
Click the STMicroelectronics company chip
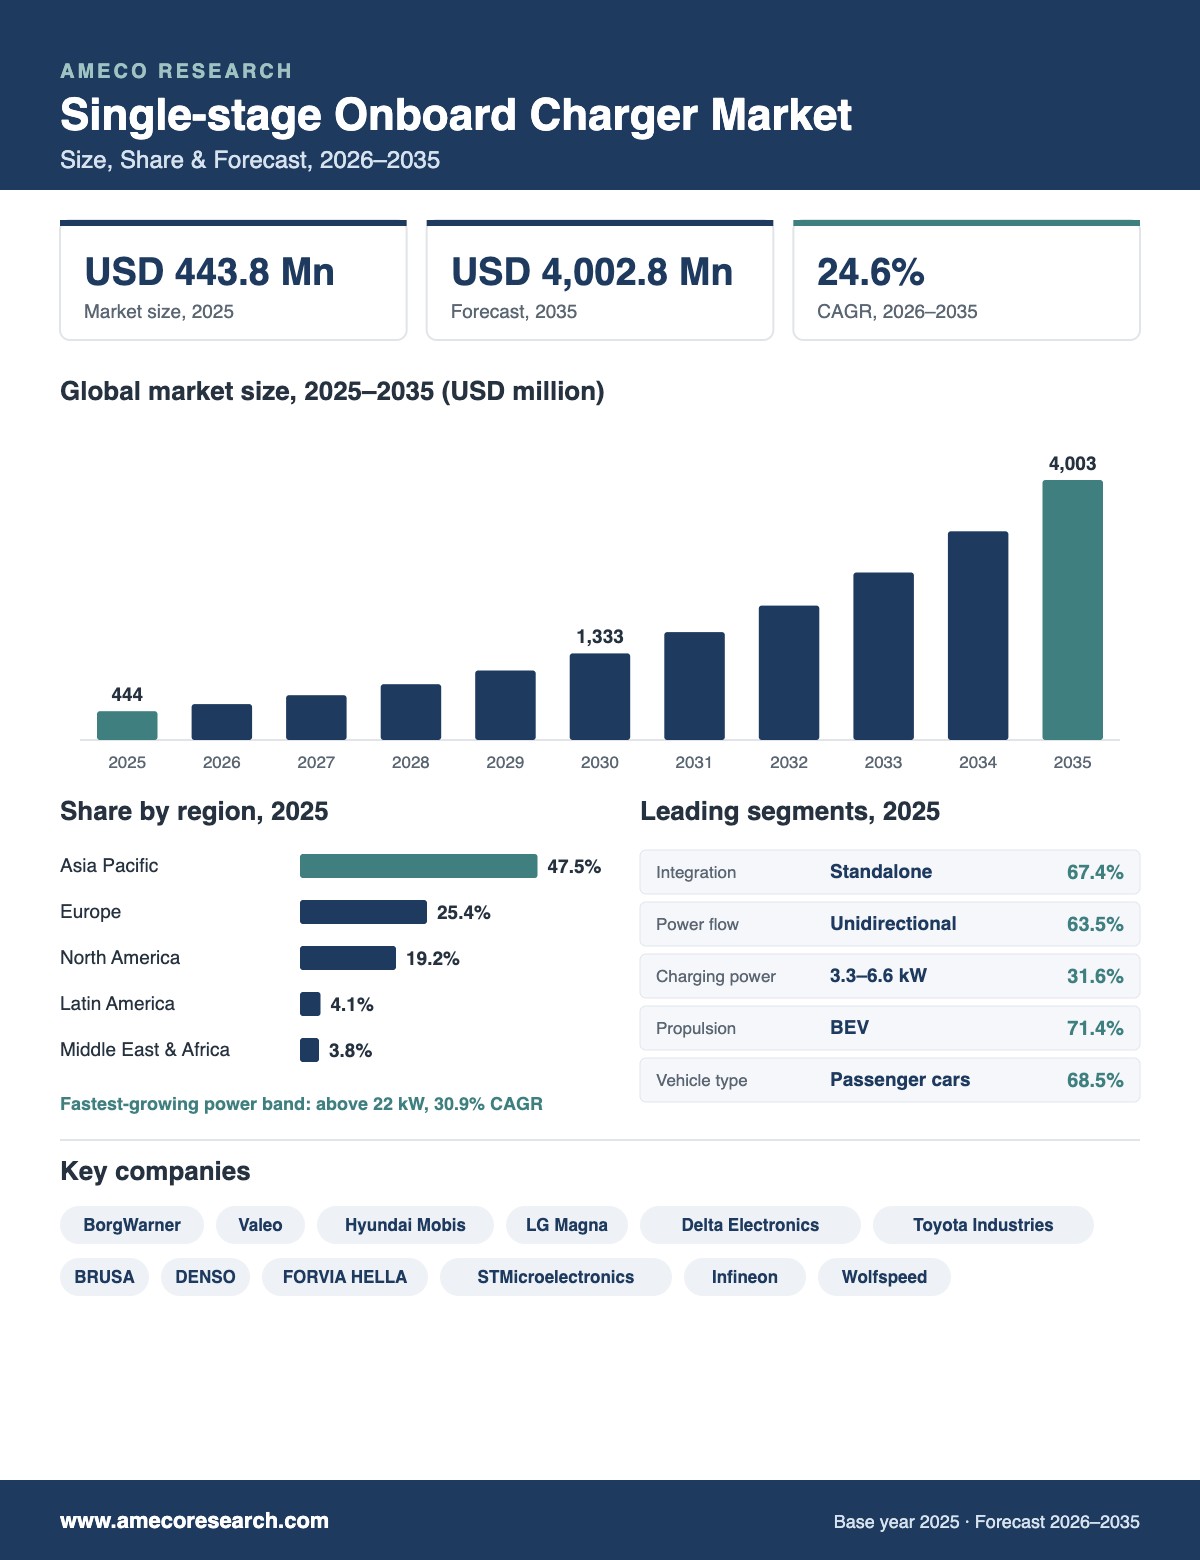(x=556, y=1277)
